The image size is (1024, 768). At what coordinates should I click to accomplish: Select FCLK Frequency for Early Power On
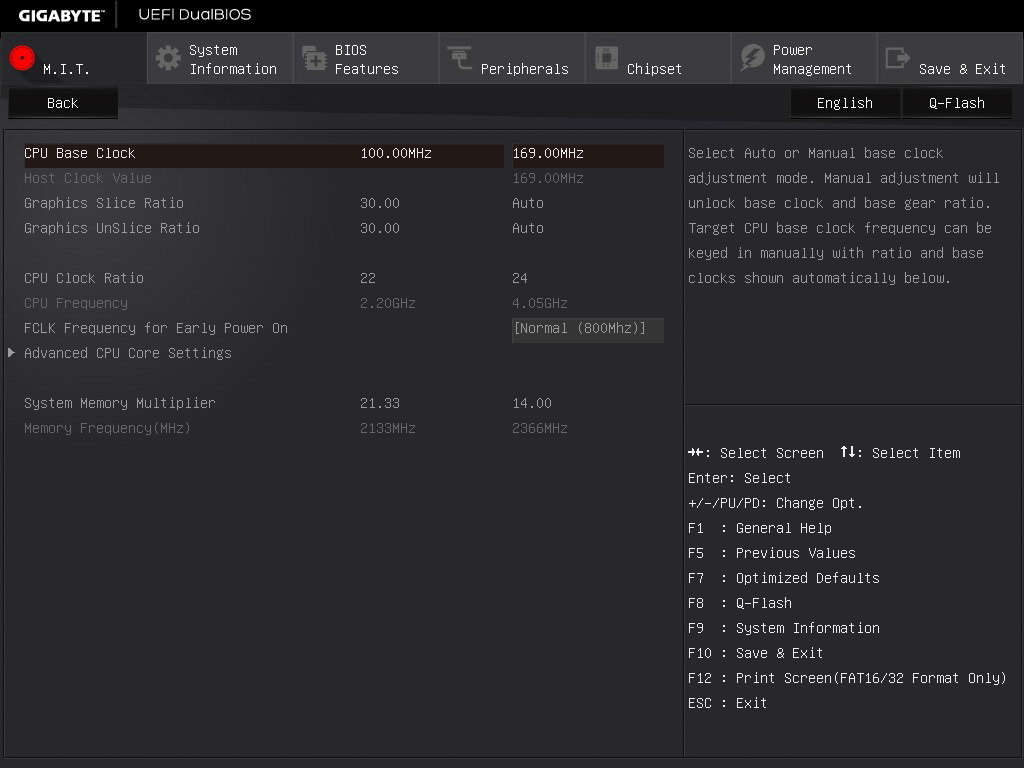(x=155, y=328)
